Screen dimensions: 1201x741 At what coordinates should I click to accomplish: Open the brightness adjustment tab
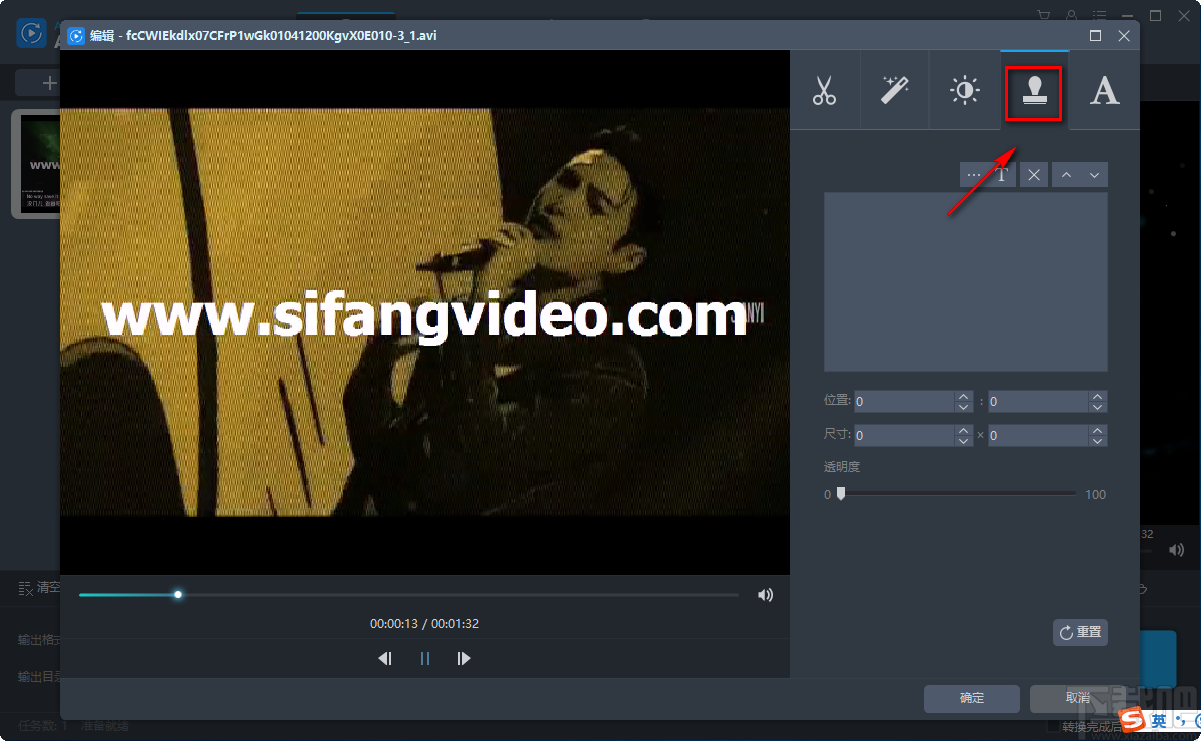click(x=964, y=91)
